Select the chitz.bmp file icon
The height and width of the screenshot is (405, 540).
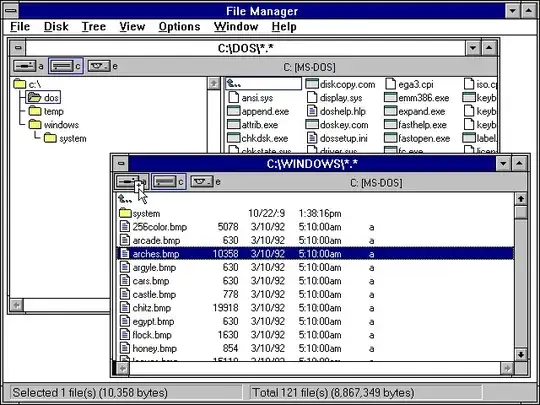point(124,308)
